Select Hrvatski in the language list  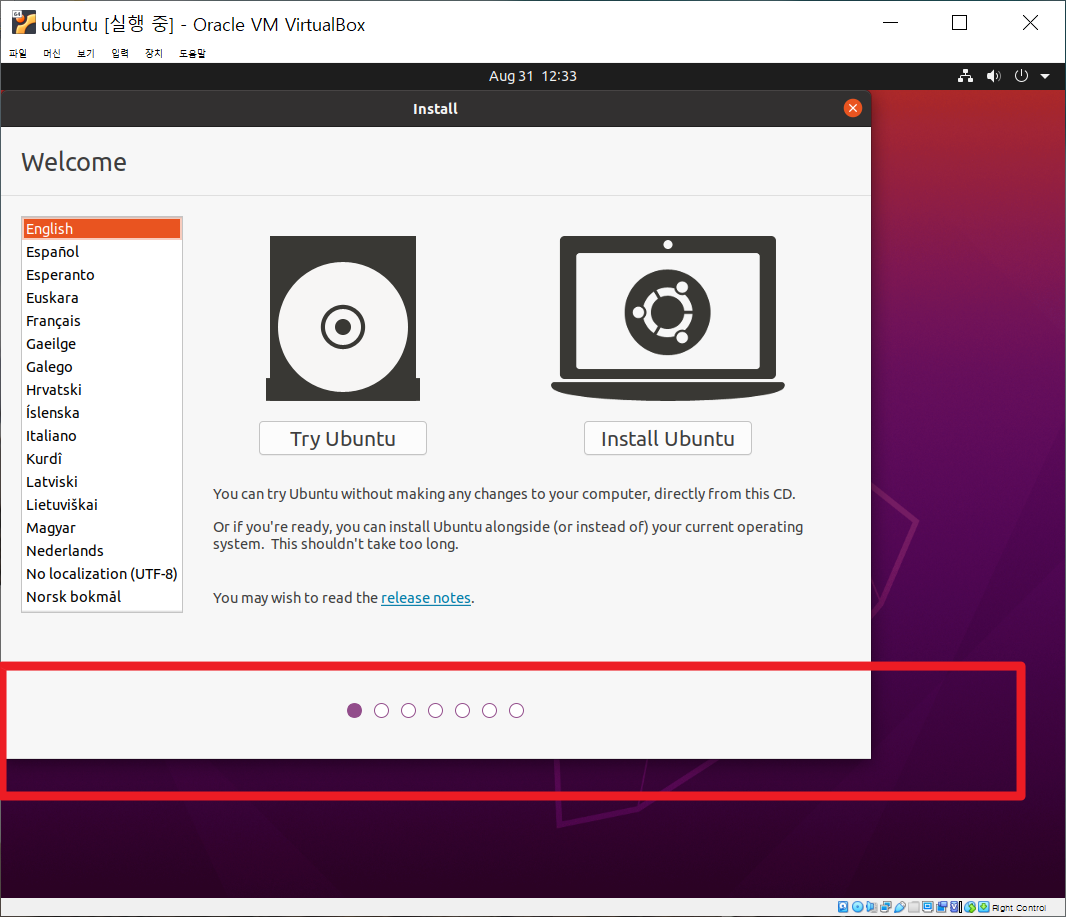[102, 390]
